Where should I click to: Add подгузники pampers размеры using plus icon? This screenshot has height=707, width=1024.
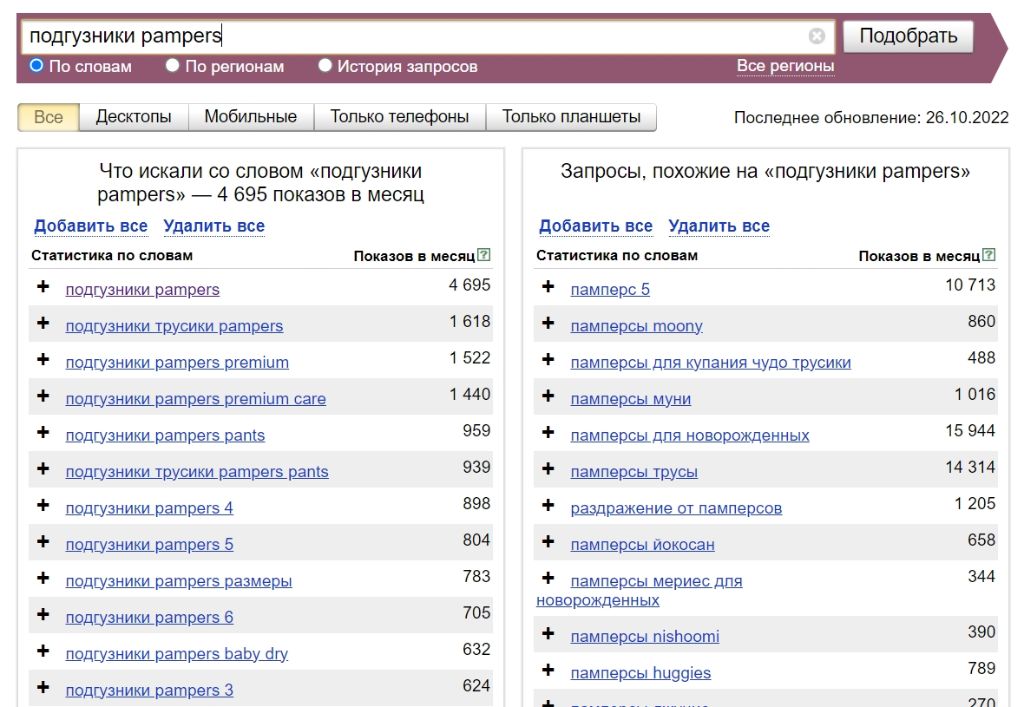pyautogui.click(x=43, y=578)
